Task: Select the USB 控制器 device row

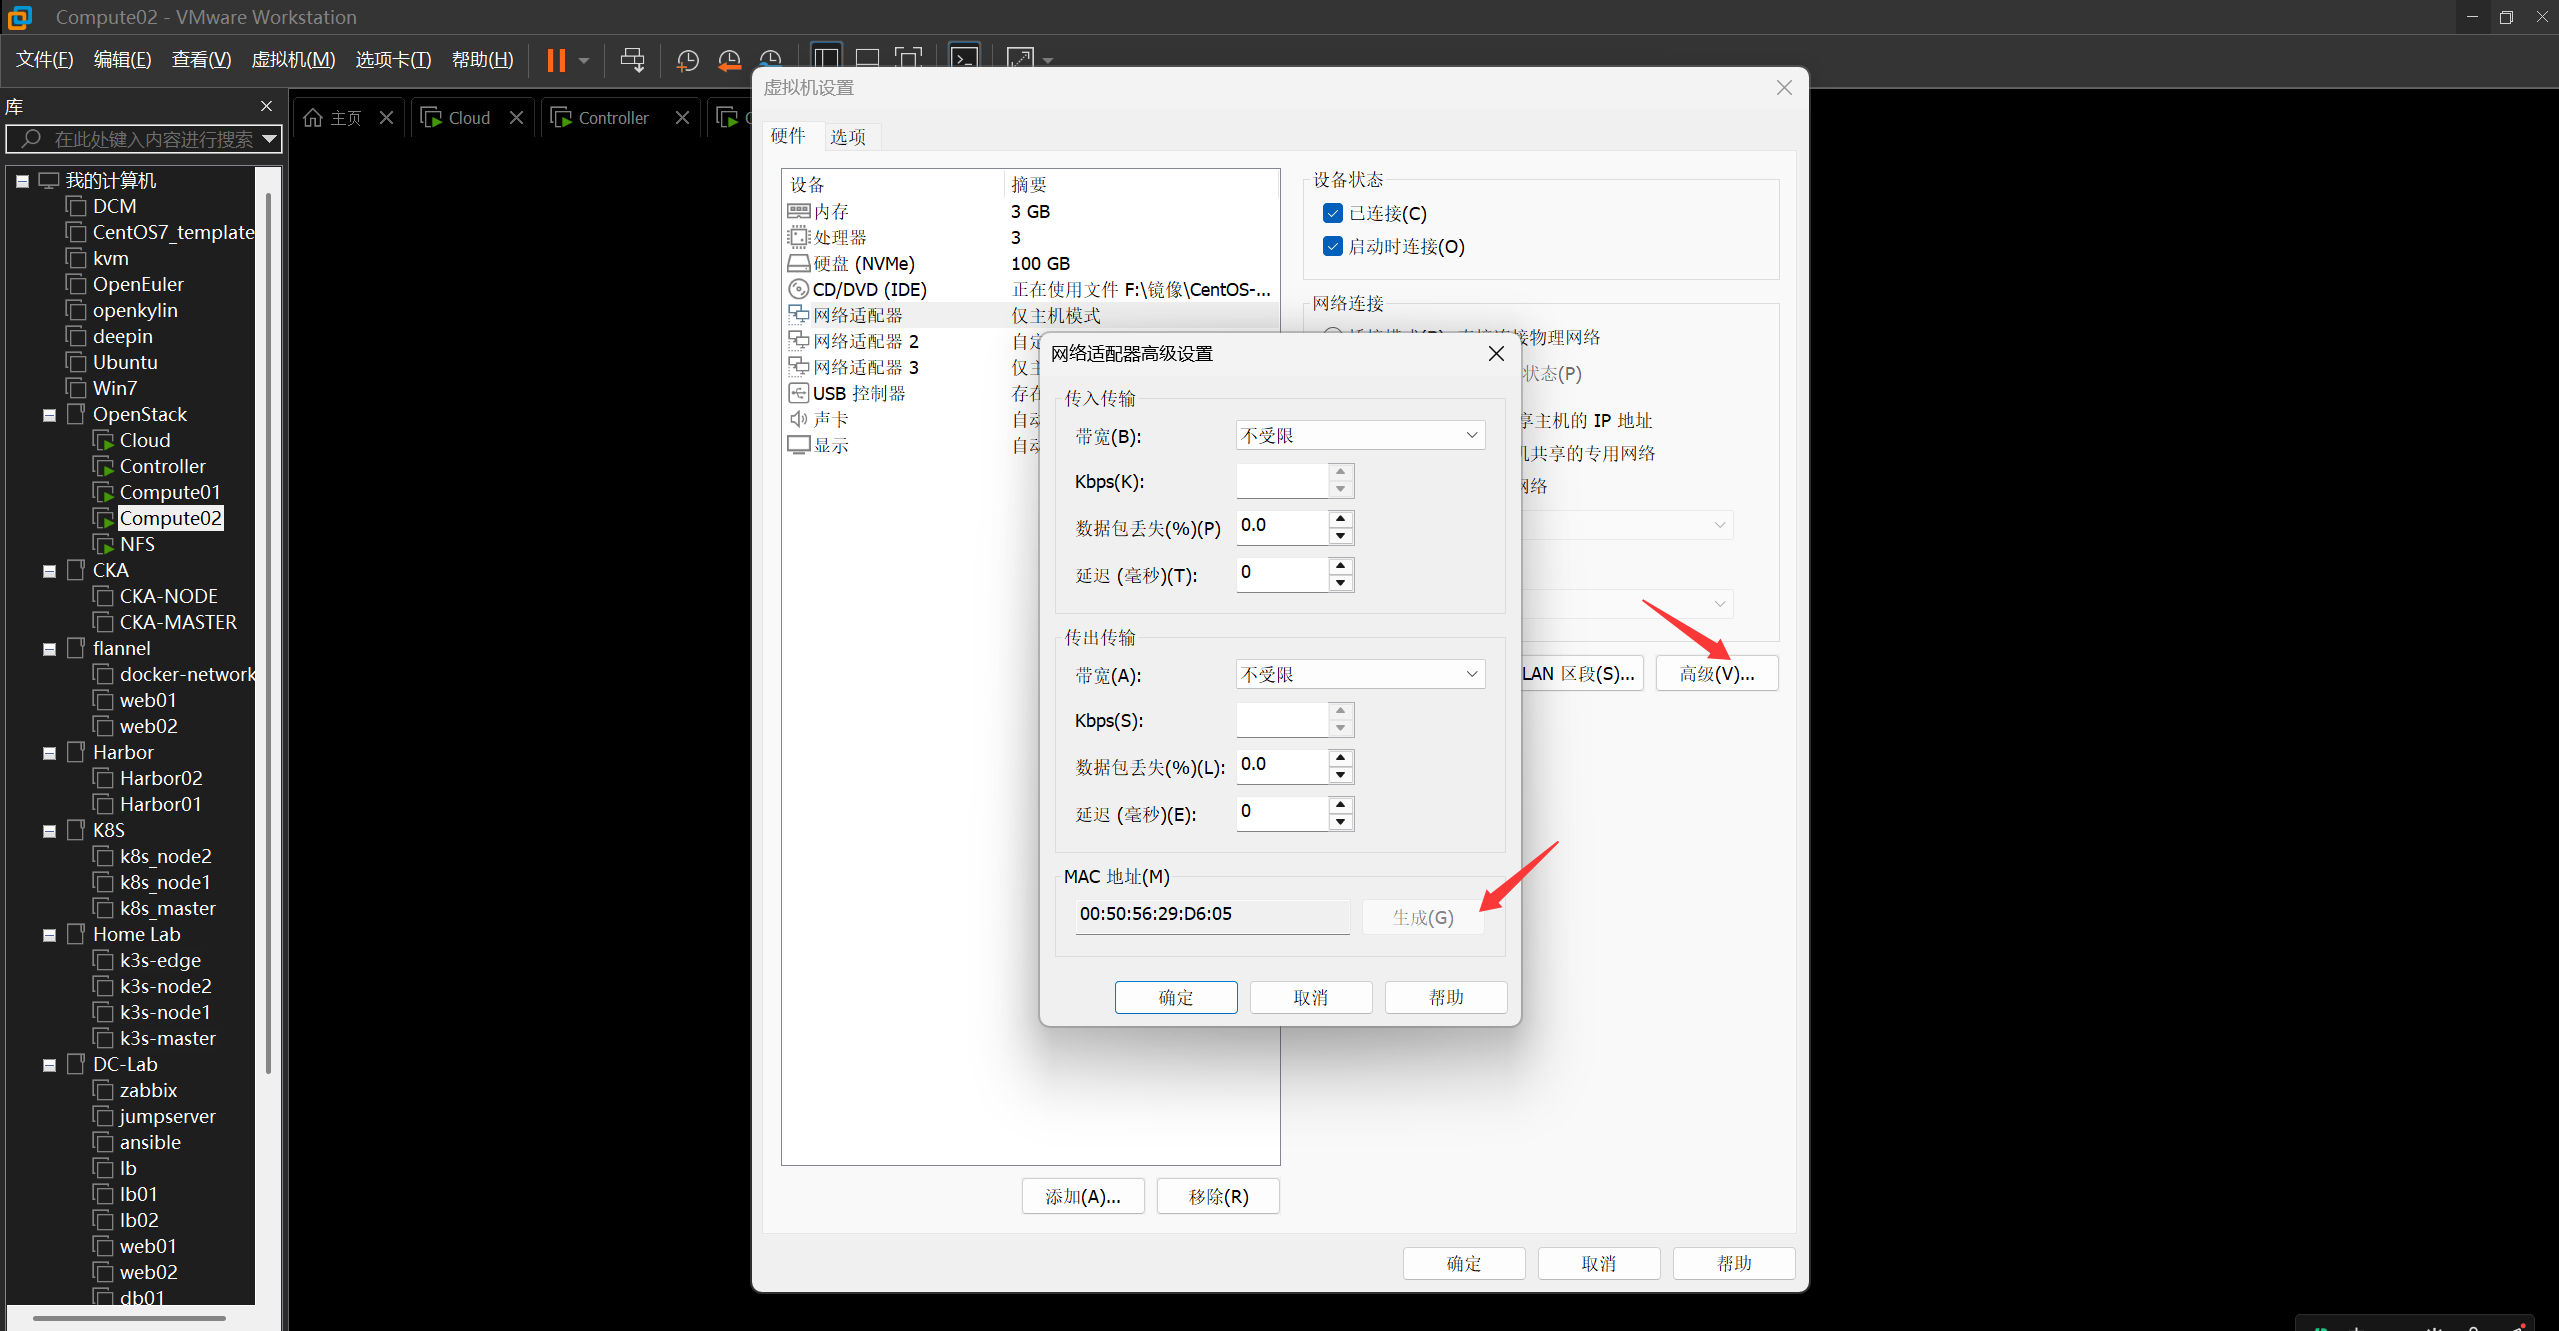Action: (912, 393)
